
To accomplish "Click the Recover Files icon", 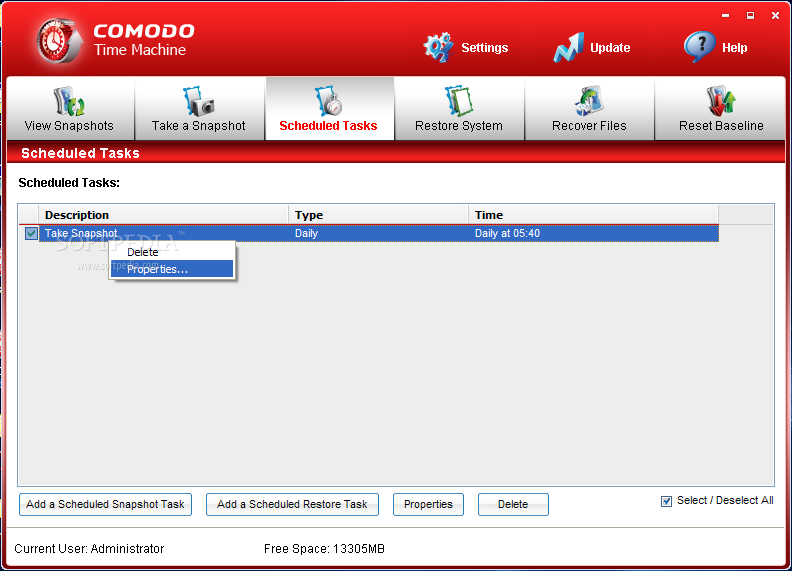I will click(589, 101).
